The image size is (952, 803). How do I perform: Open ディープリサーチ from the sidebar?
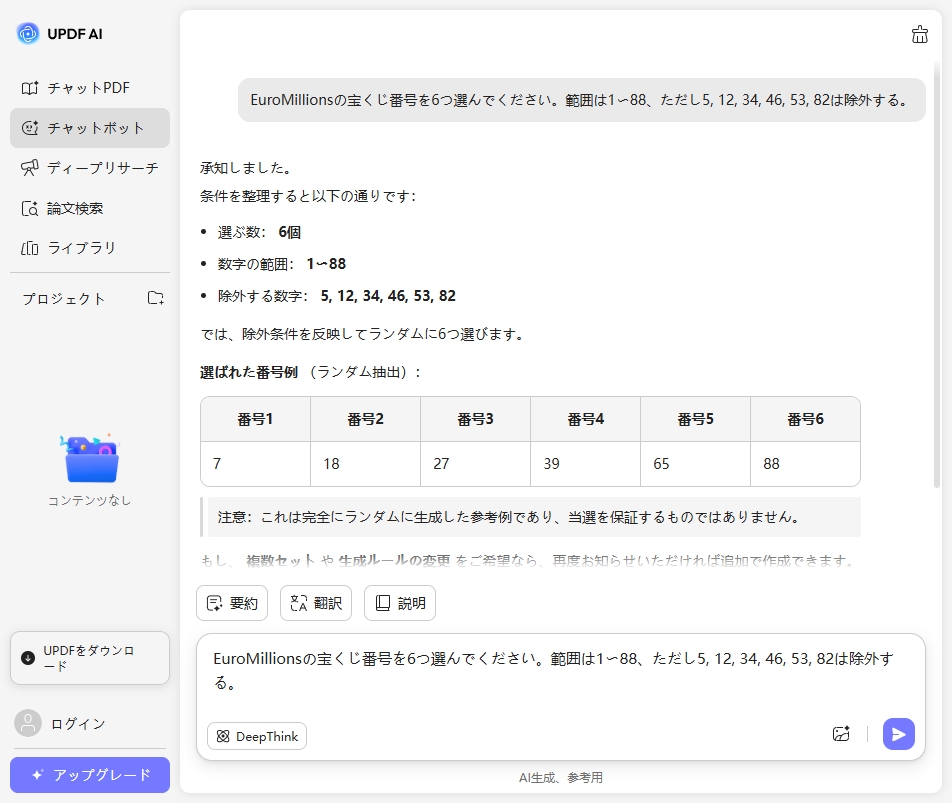(89, 168)
